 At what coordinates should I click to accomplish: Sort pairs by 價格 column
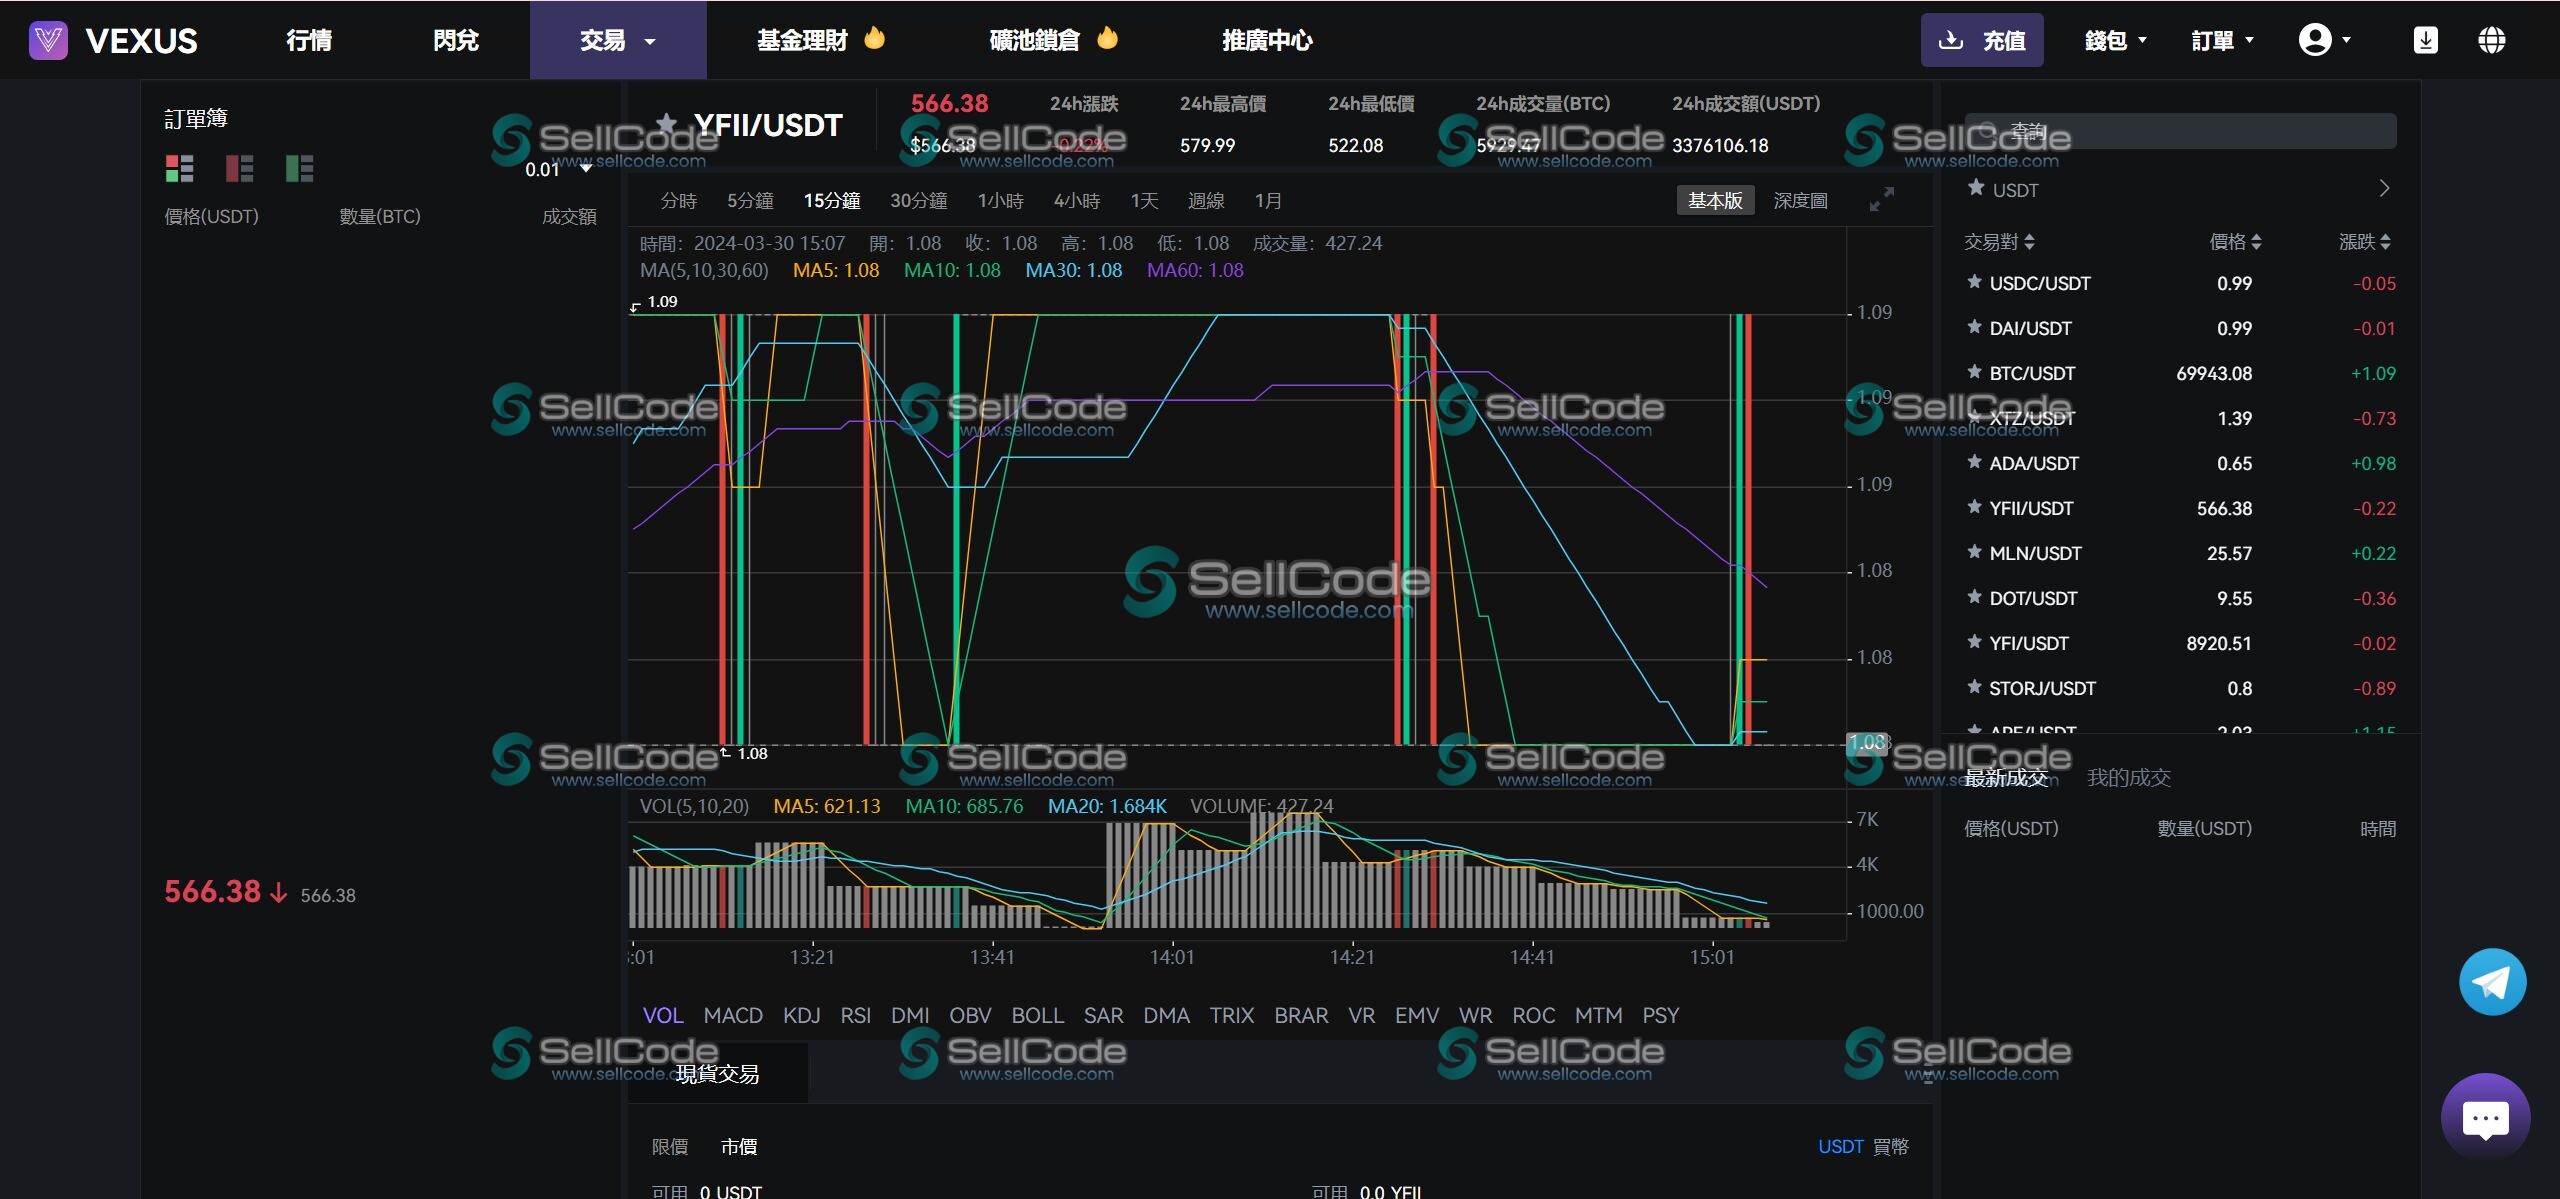coord(2235,242)
